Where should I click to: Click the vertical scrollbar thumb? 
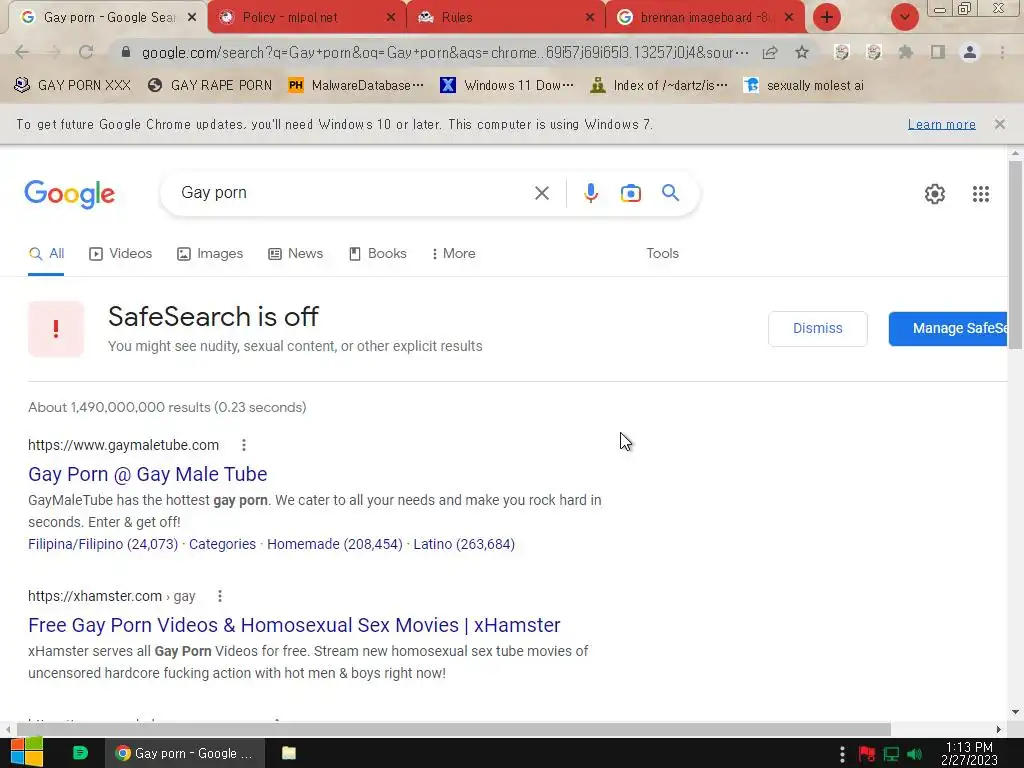click(x=1015, y=255)
